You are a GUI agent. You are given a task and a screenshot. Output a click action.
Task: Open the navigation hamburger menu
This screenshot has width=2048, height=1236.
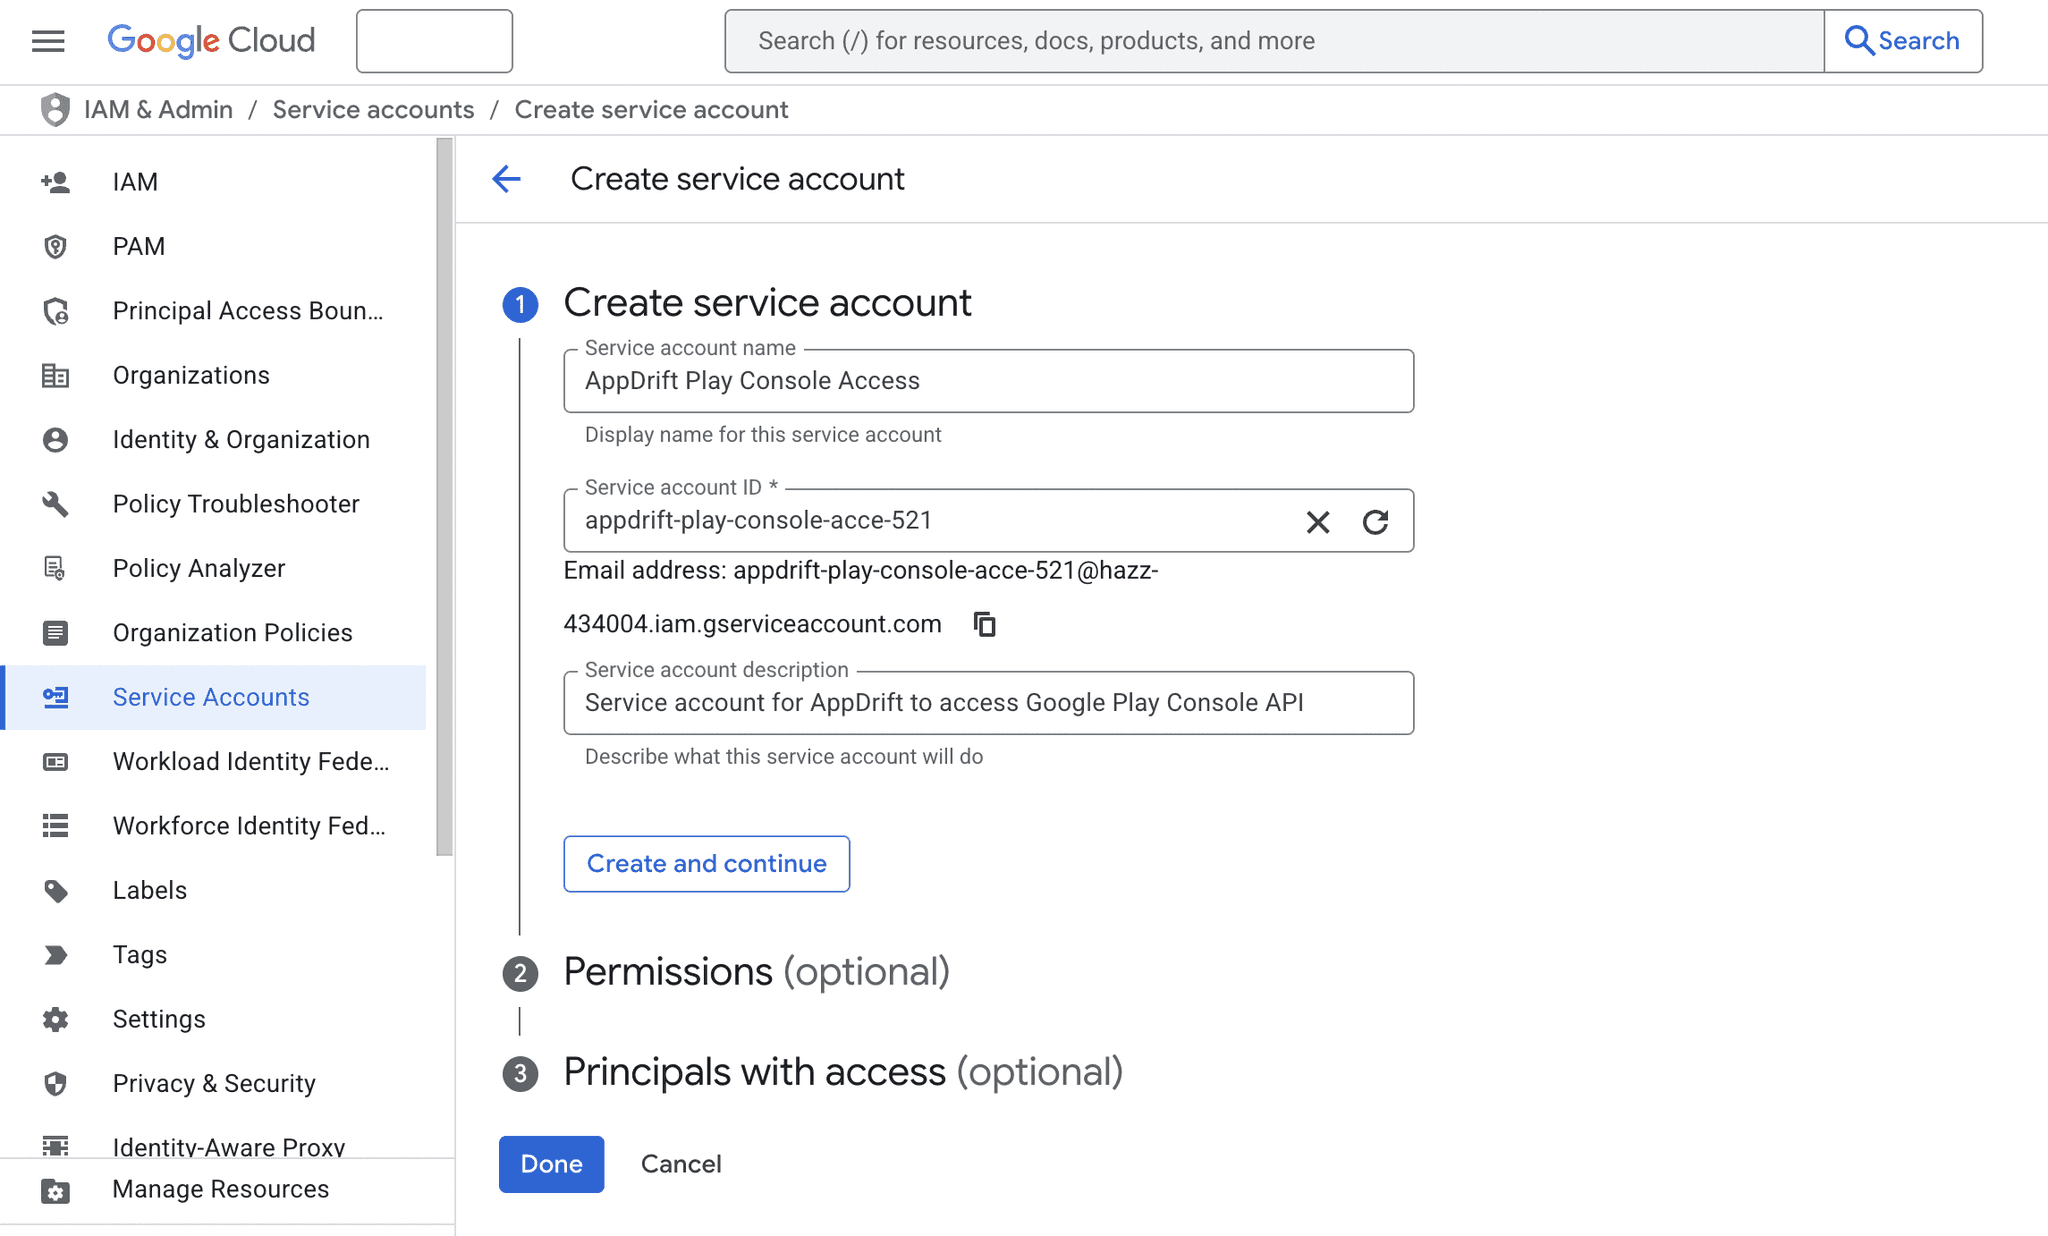[x=47, y=41]
